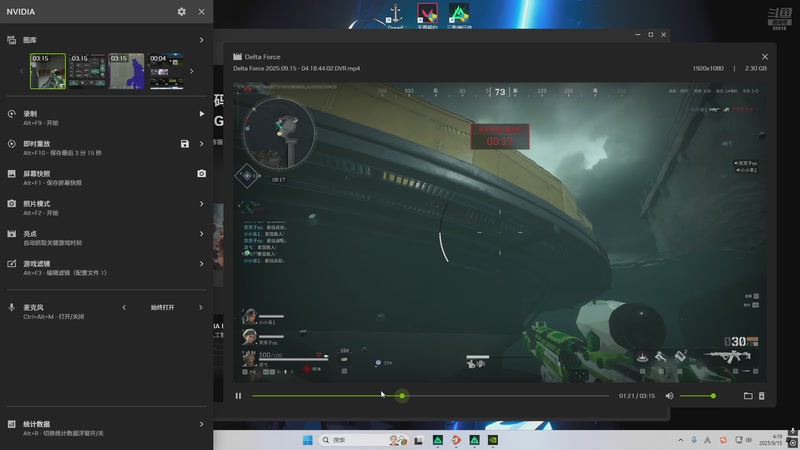
Task: Open NVIDIA overlay settings gear
Action: (182, 11)
